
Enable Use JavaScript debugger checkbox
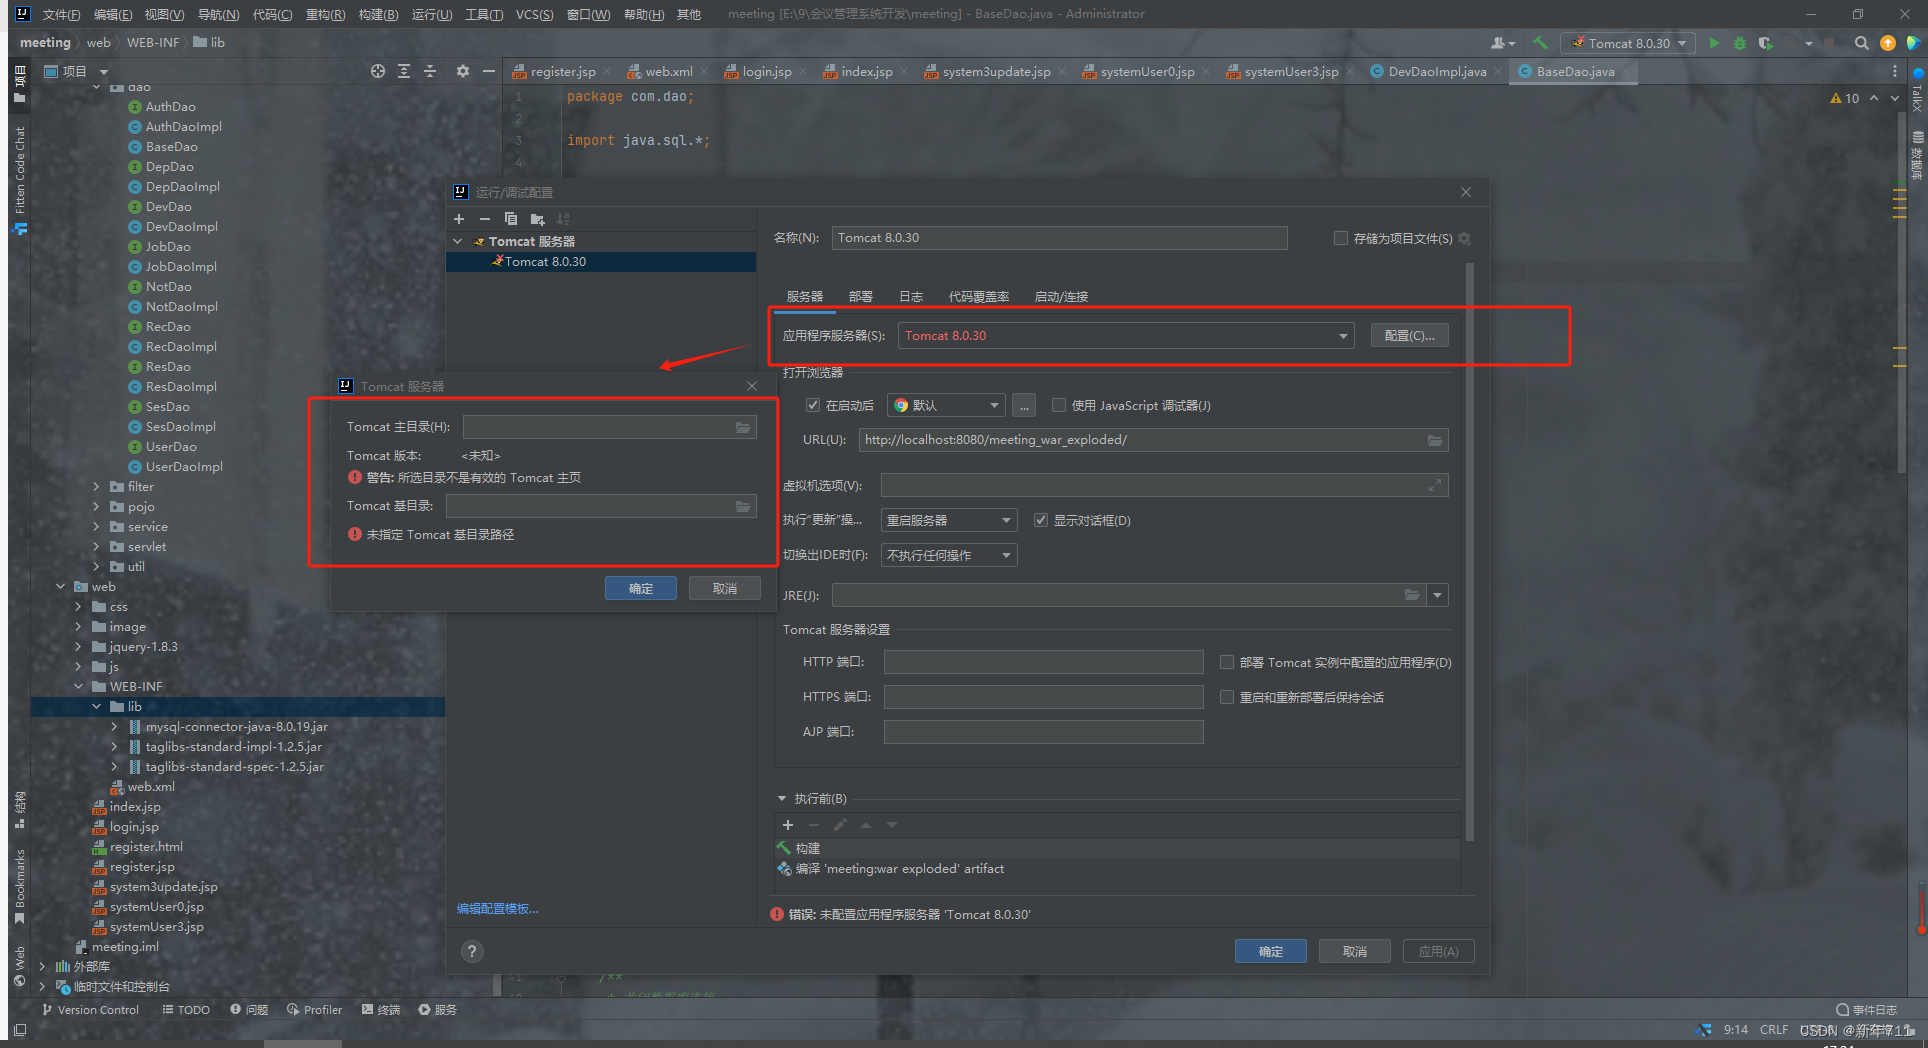coord(1059,405)
